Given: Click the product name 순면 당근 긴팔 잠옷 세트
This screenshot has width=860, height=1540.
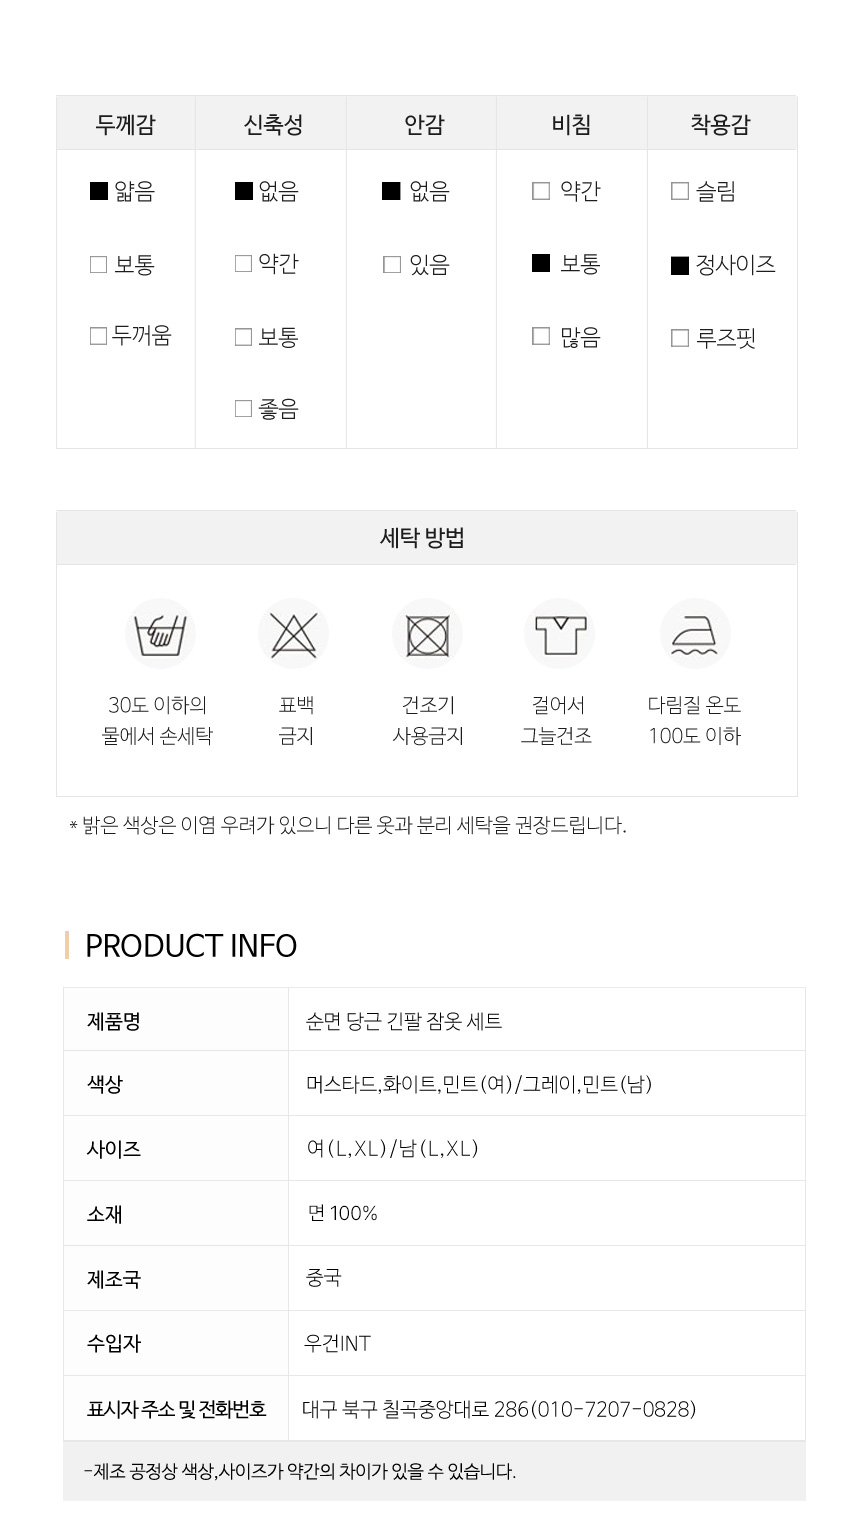Looking at the screenshot, I should pyautogui.click(x=404, y=1021).
